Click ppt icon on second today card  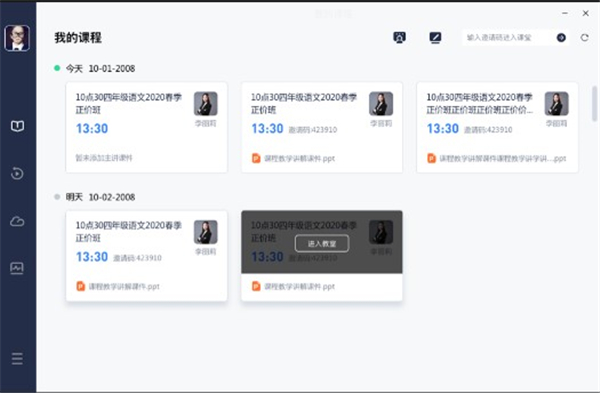click(x=256, y=158)
